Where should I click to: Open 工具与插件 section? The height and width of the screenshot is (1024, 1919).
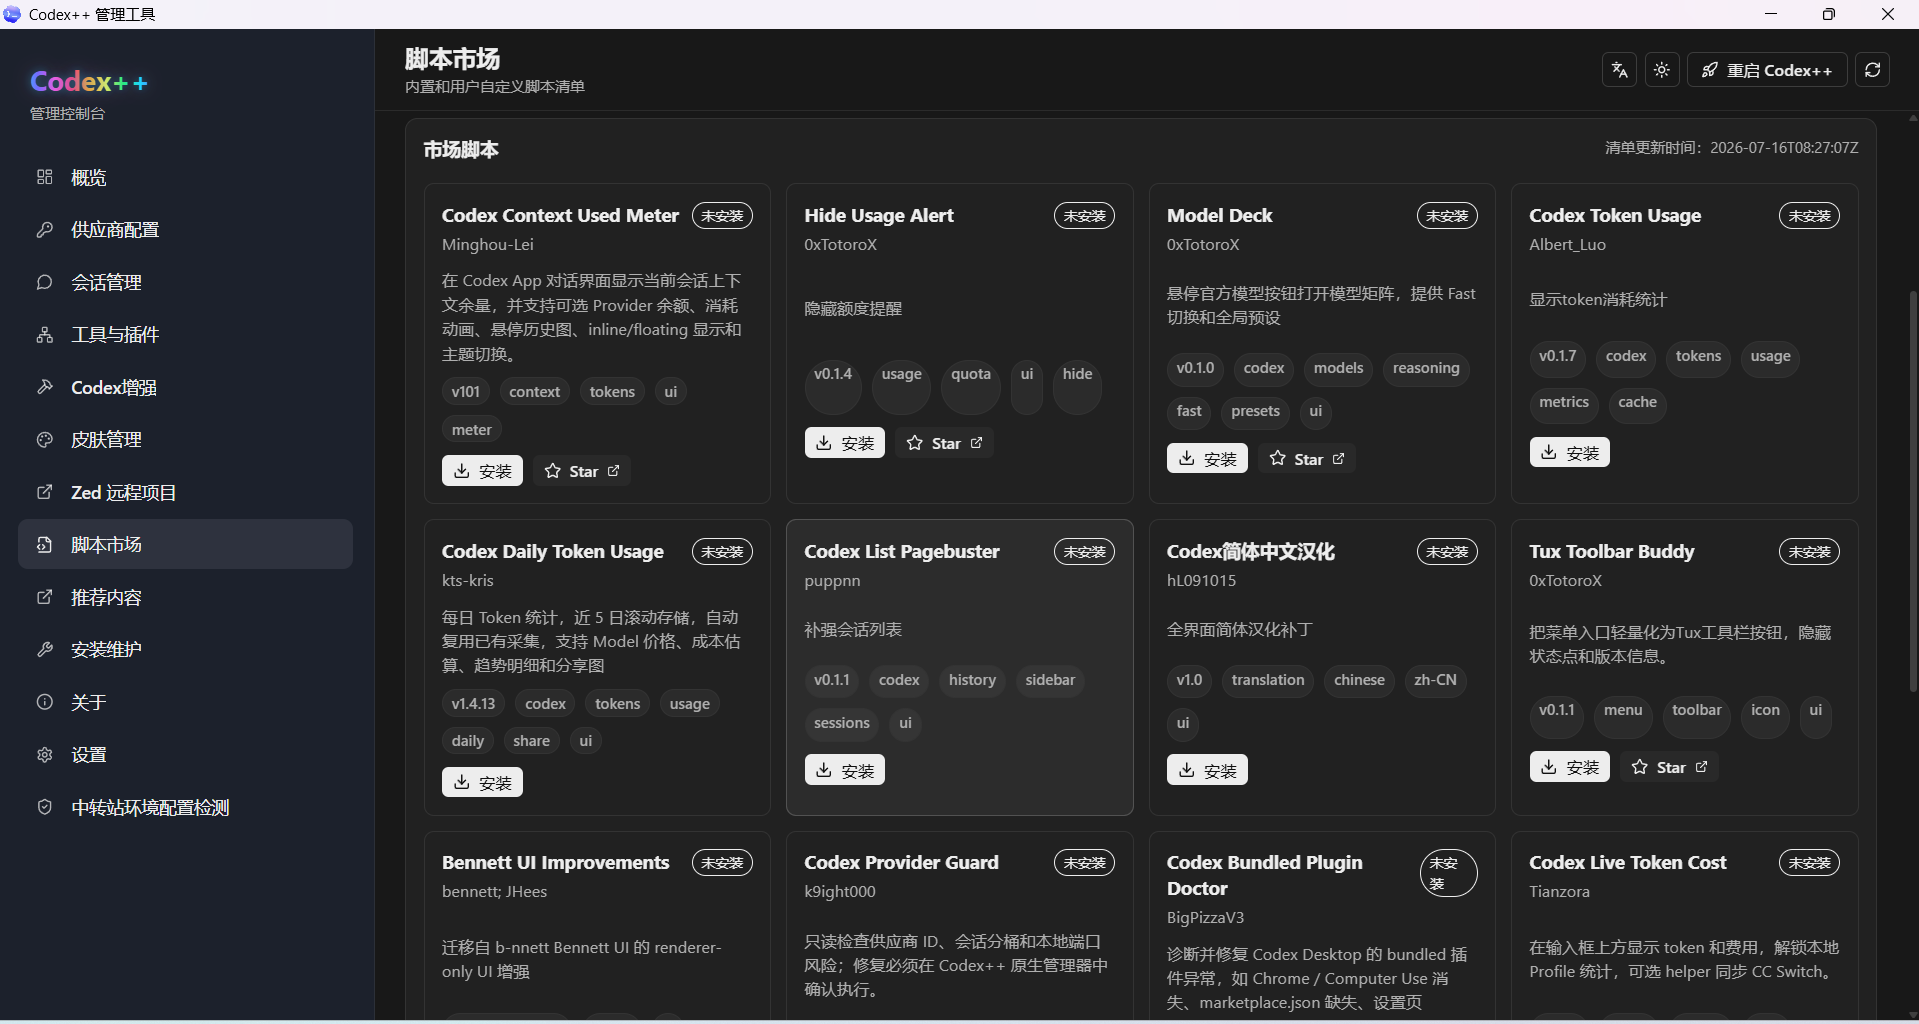pyautogui.click(x=186, y=335)
